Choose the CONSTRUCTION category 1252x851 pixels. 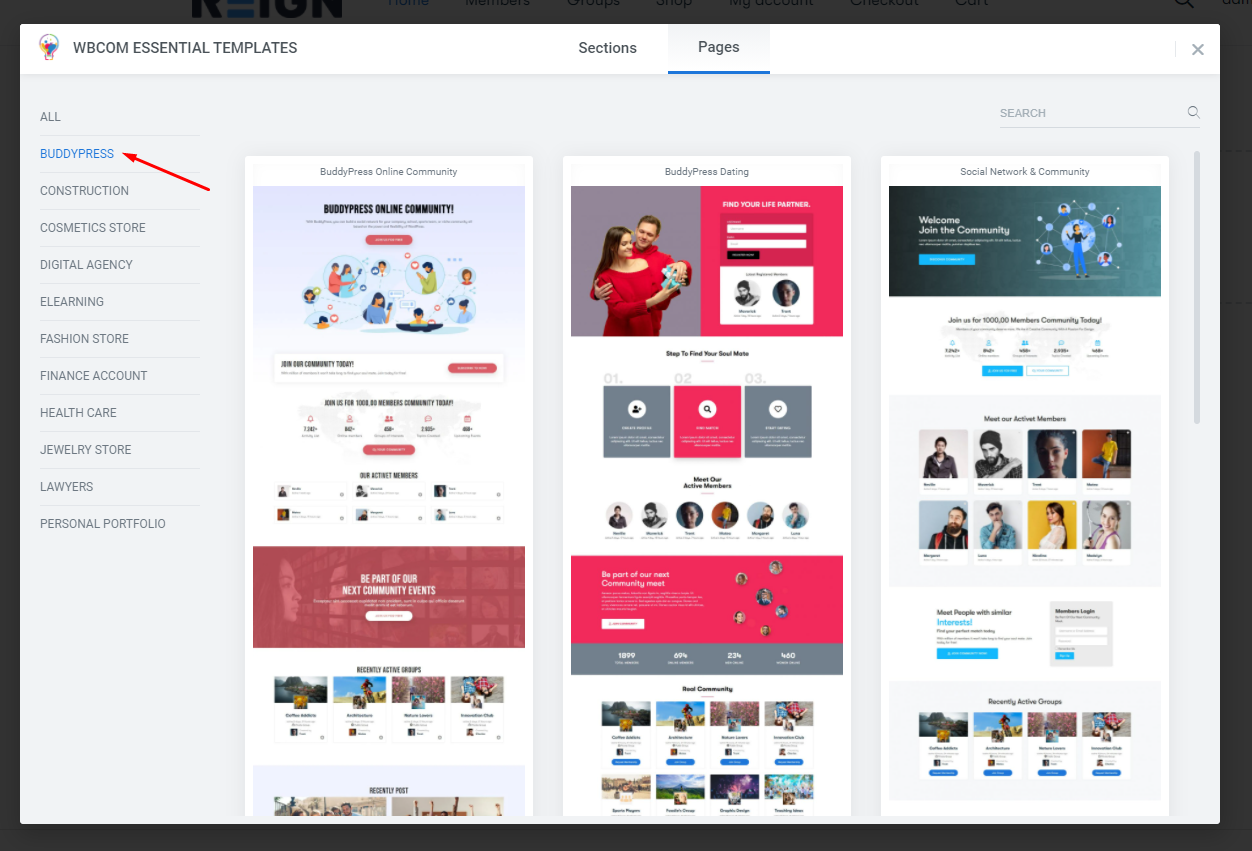pyautogui.click(x=84, y=191)
